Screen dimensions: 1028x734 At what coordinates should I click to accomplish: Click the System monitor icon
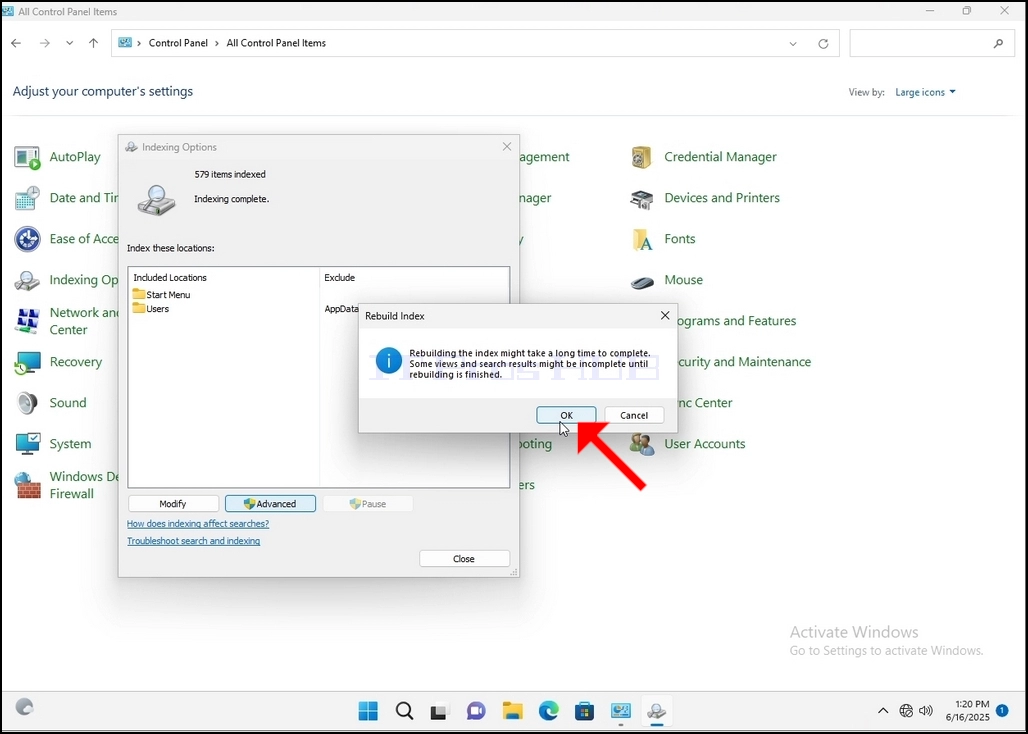coord(27,444)
